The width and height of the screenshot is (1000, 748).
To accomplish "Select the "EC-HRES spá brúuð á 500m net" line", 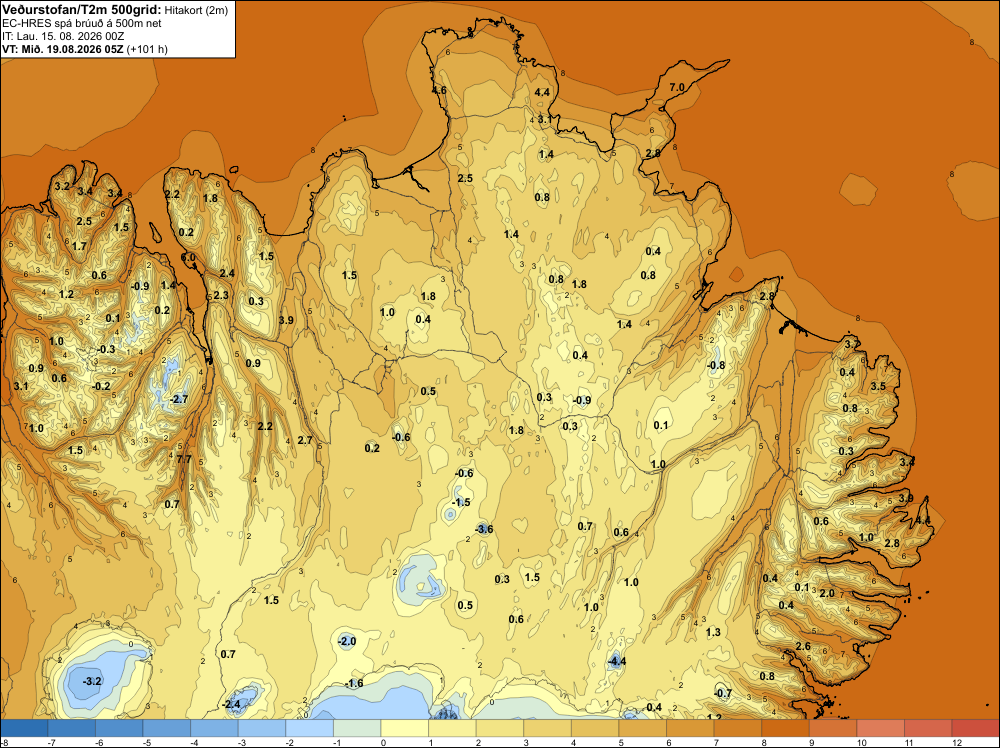I will pos(81,23).
